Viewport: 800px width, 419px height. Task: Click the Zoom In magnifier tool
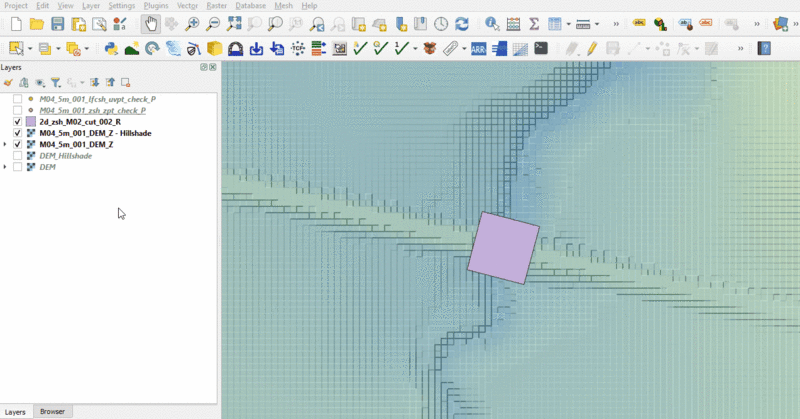[x=192, y=23]
